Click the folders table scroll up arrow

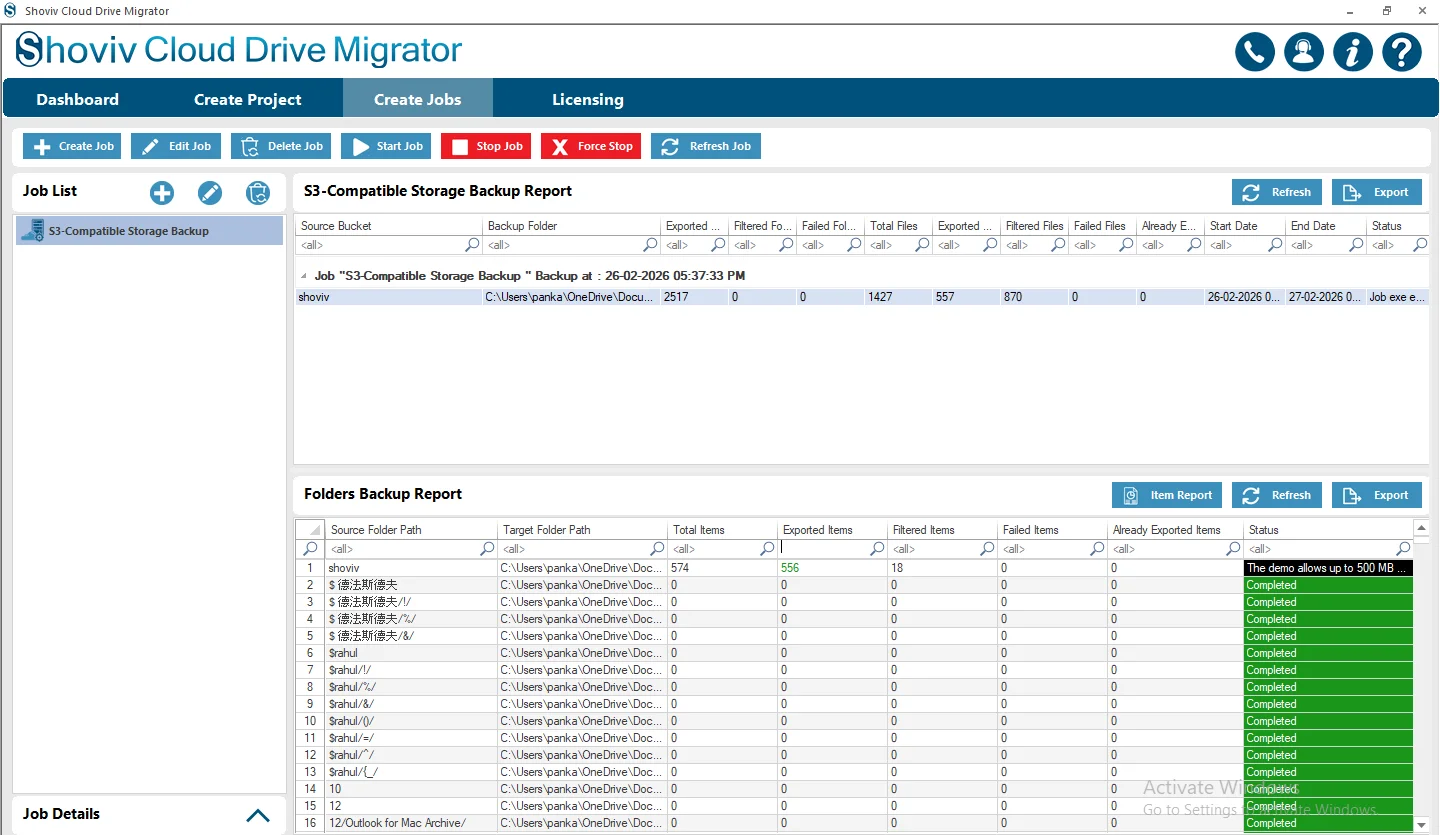click(x=1421, y=527)
